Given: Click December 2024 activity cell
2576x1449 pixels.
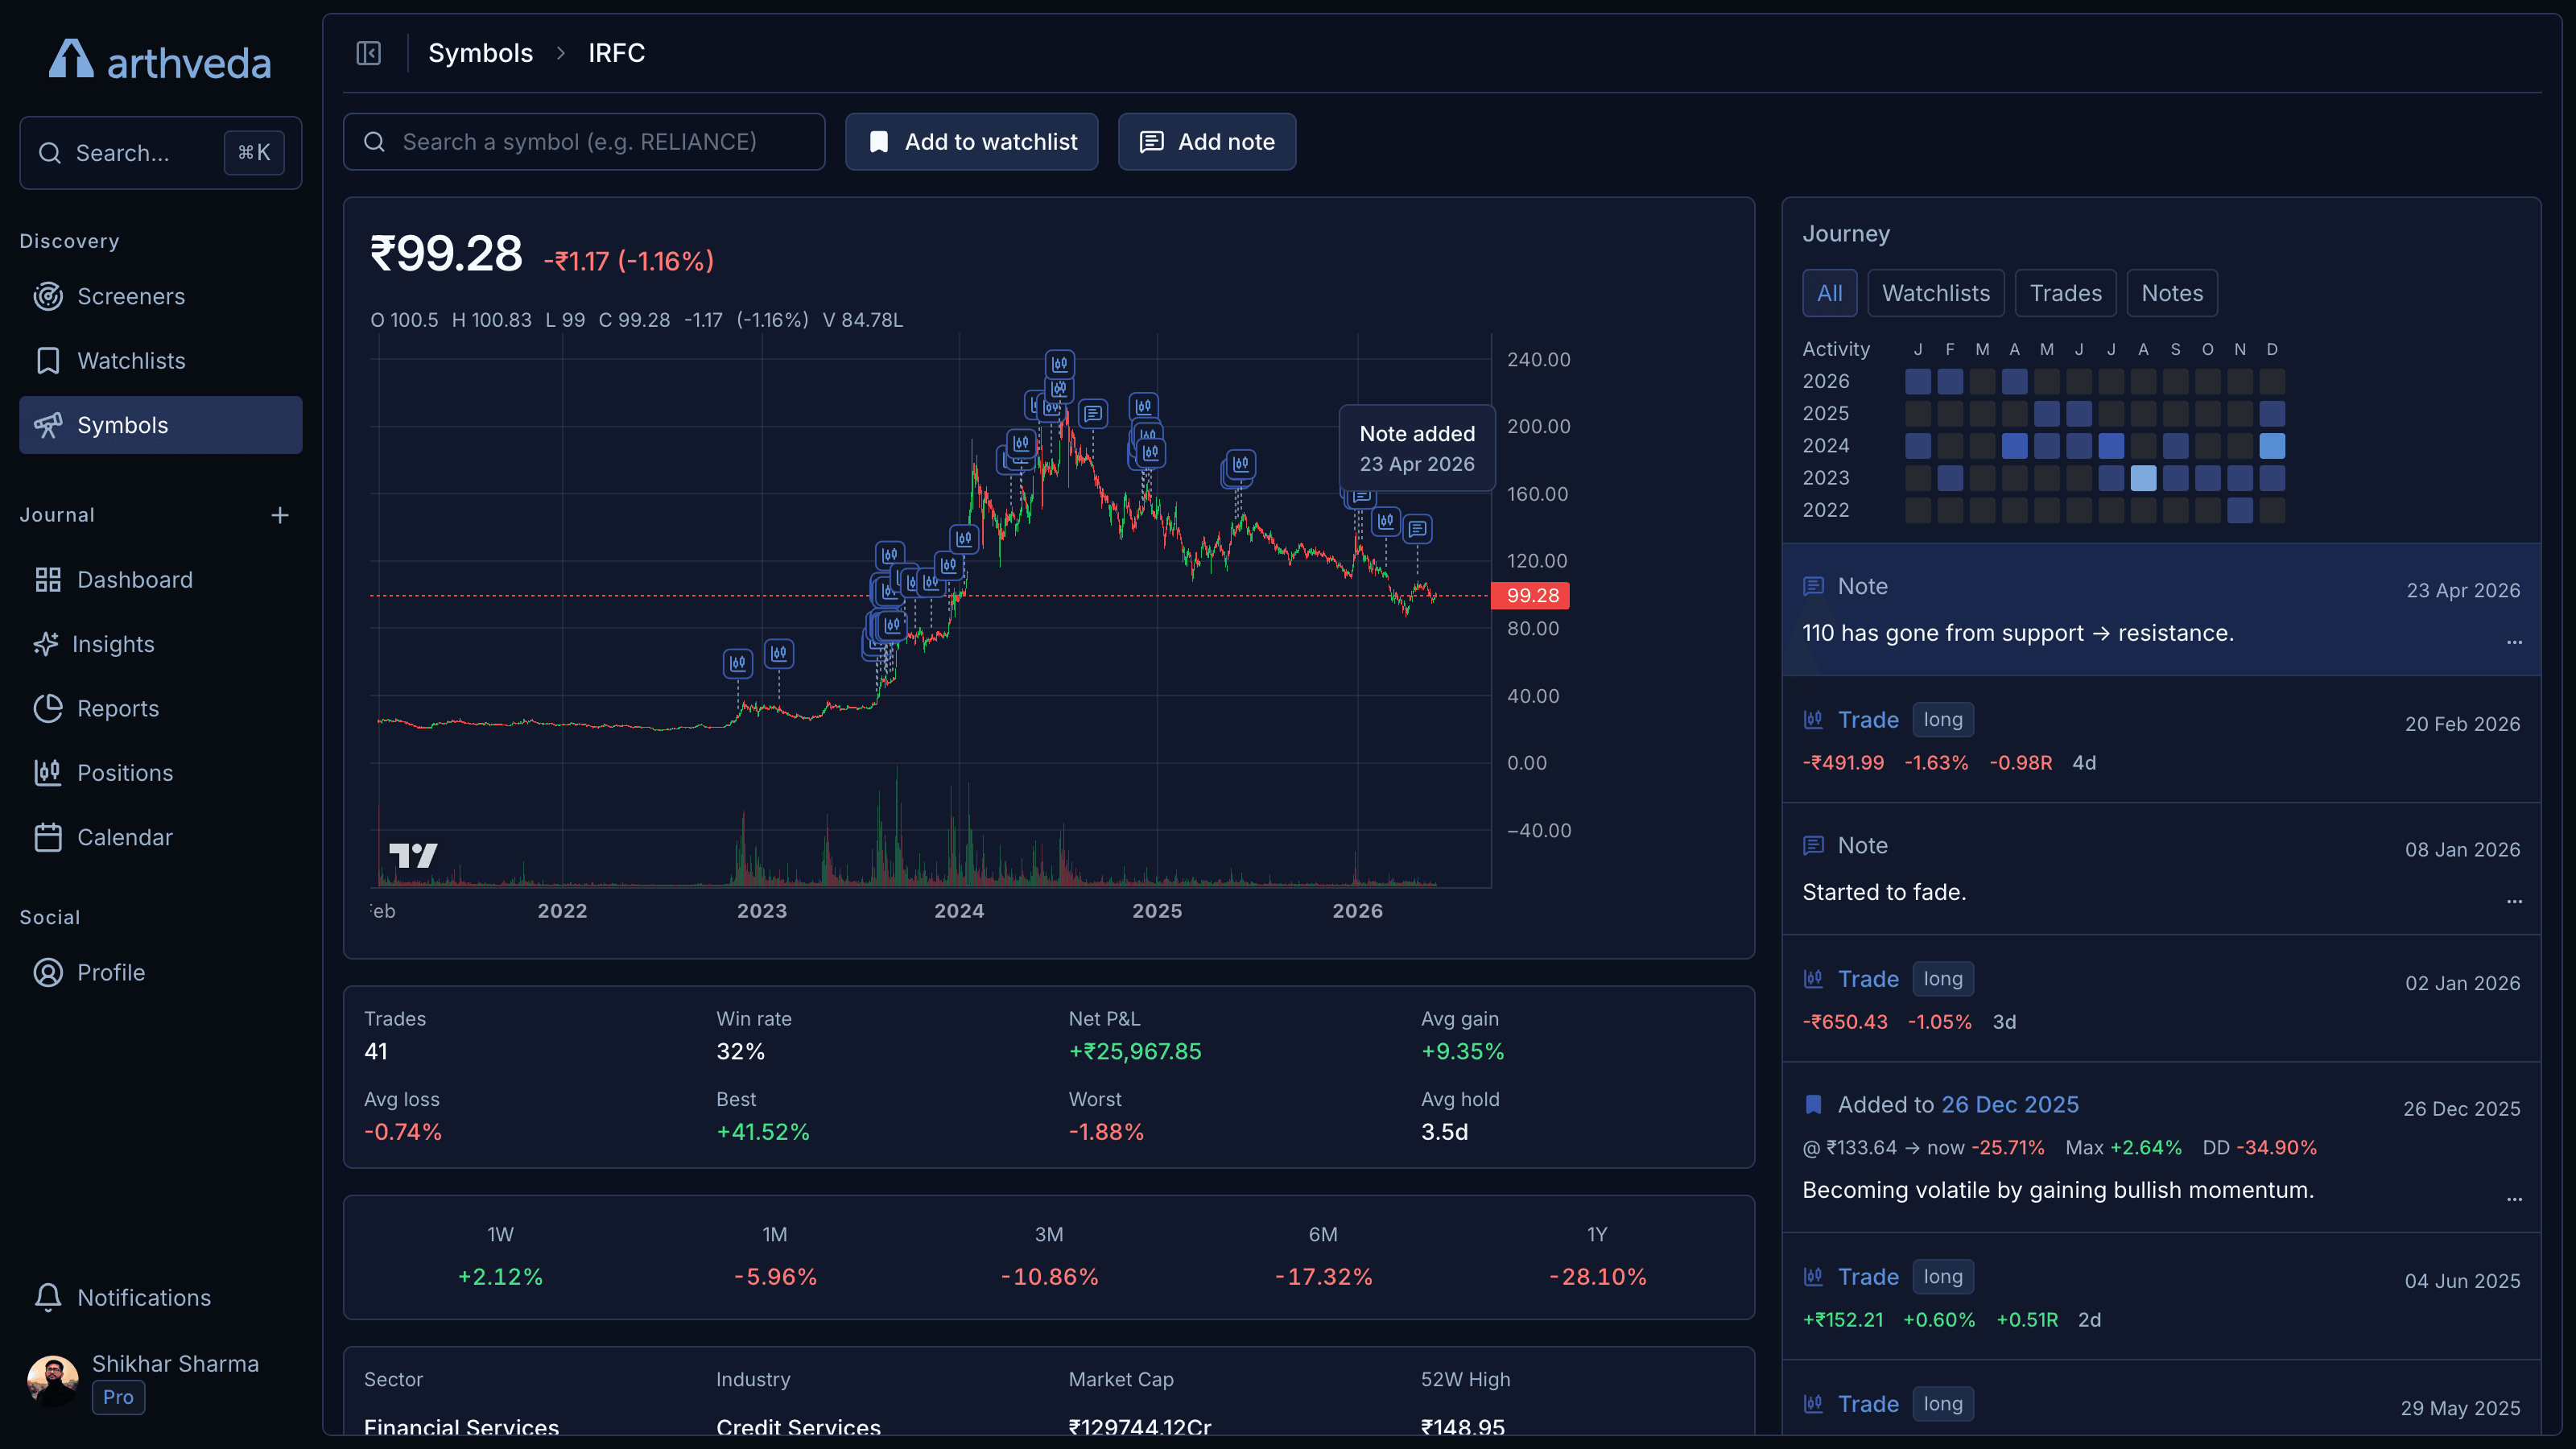Looking at the screenshot, I should click(x=2271, y=446).
